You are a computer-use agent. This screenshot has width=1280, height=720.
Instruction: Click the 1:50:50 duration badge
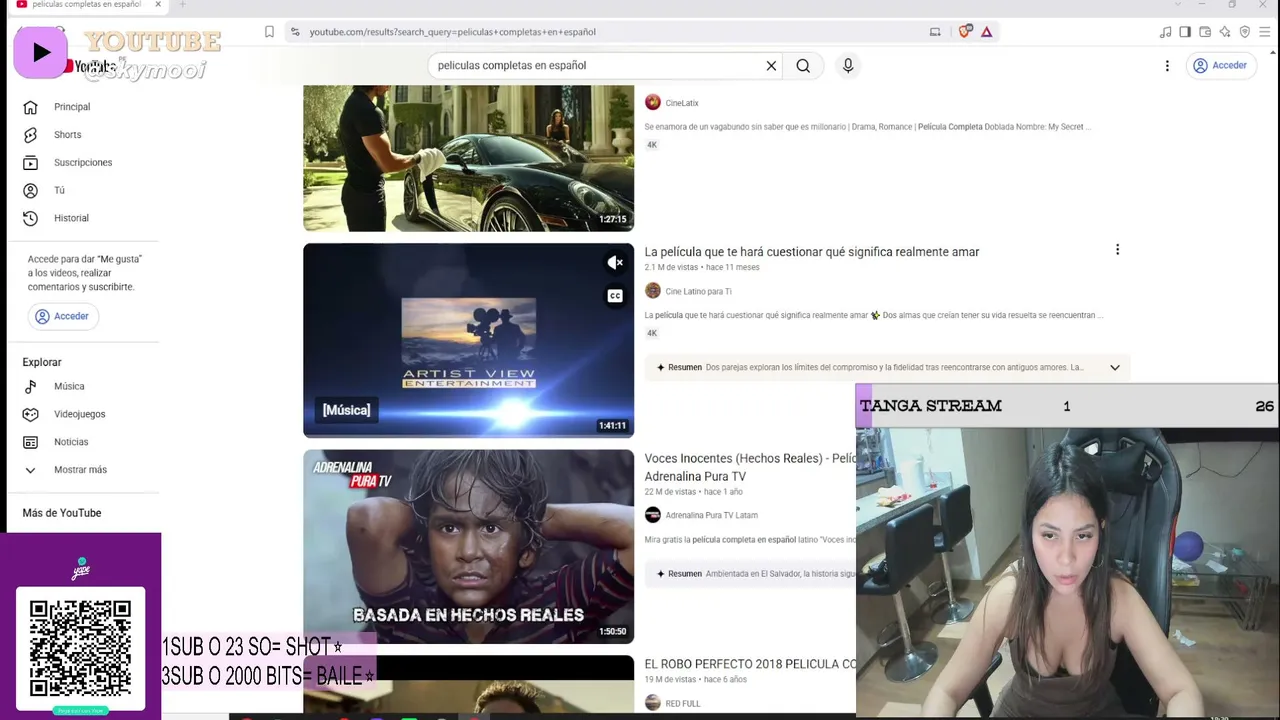point(612,632)
